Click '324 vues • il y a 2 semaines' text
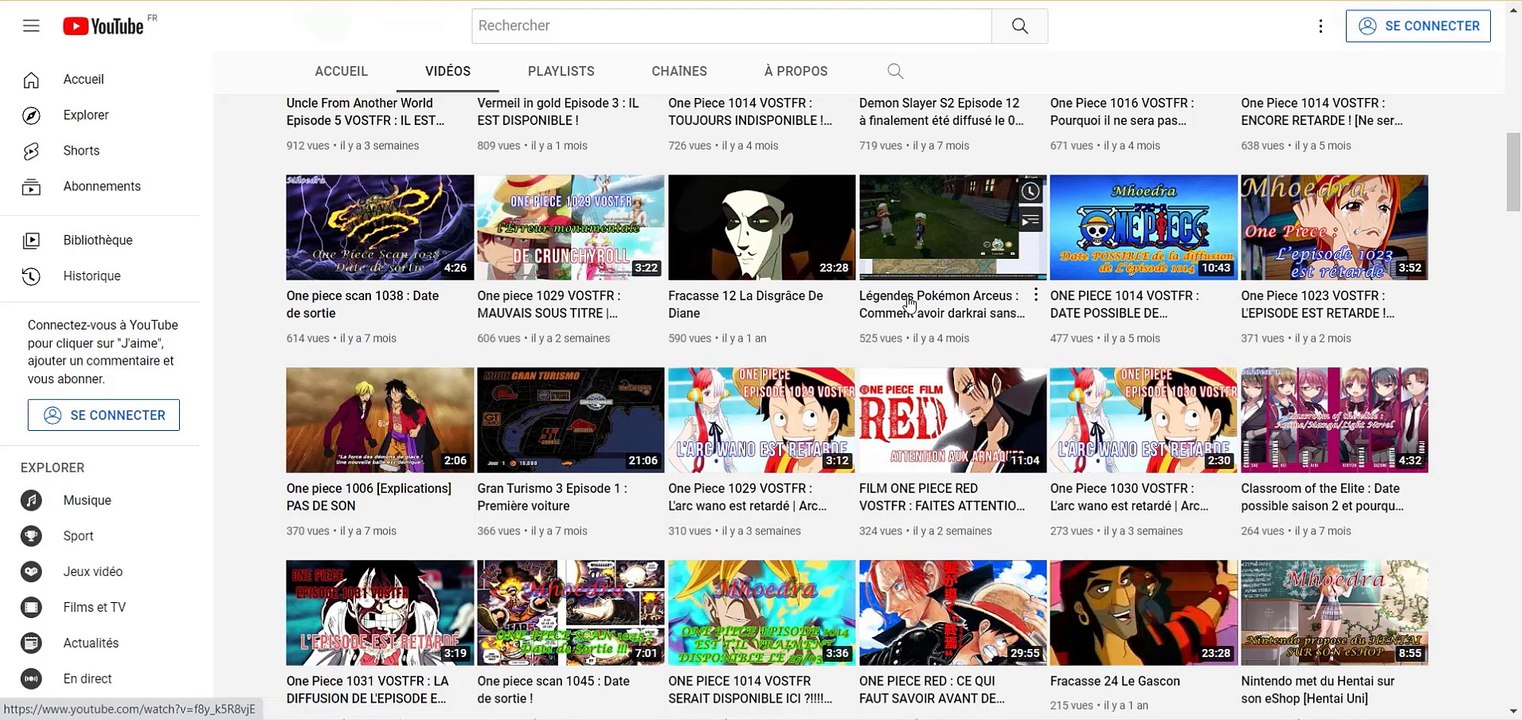This screenshot has width=1522, height=720. pyautogui.click(x=926, y=532)
